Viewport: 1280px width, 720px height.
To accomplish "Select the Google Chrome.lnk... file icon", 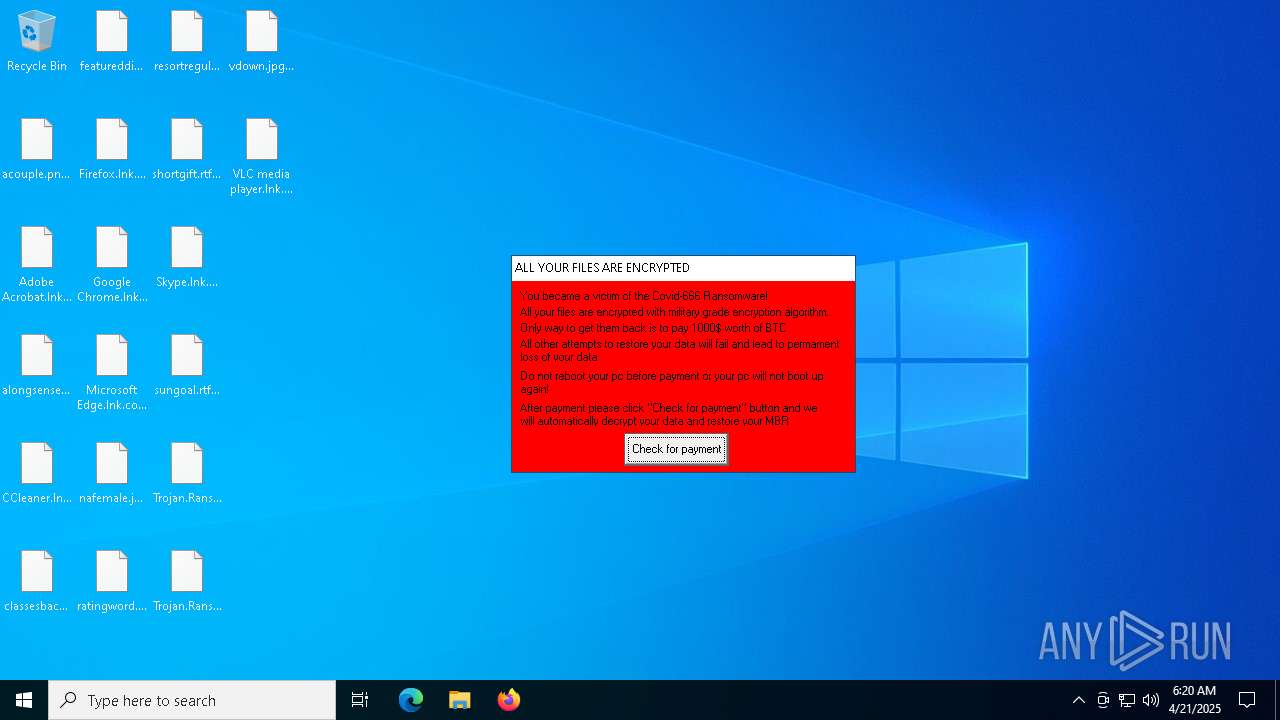I will pos(112,265).
